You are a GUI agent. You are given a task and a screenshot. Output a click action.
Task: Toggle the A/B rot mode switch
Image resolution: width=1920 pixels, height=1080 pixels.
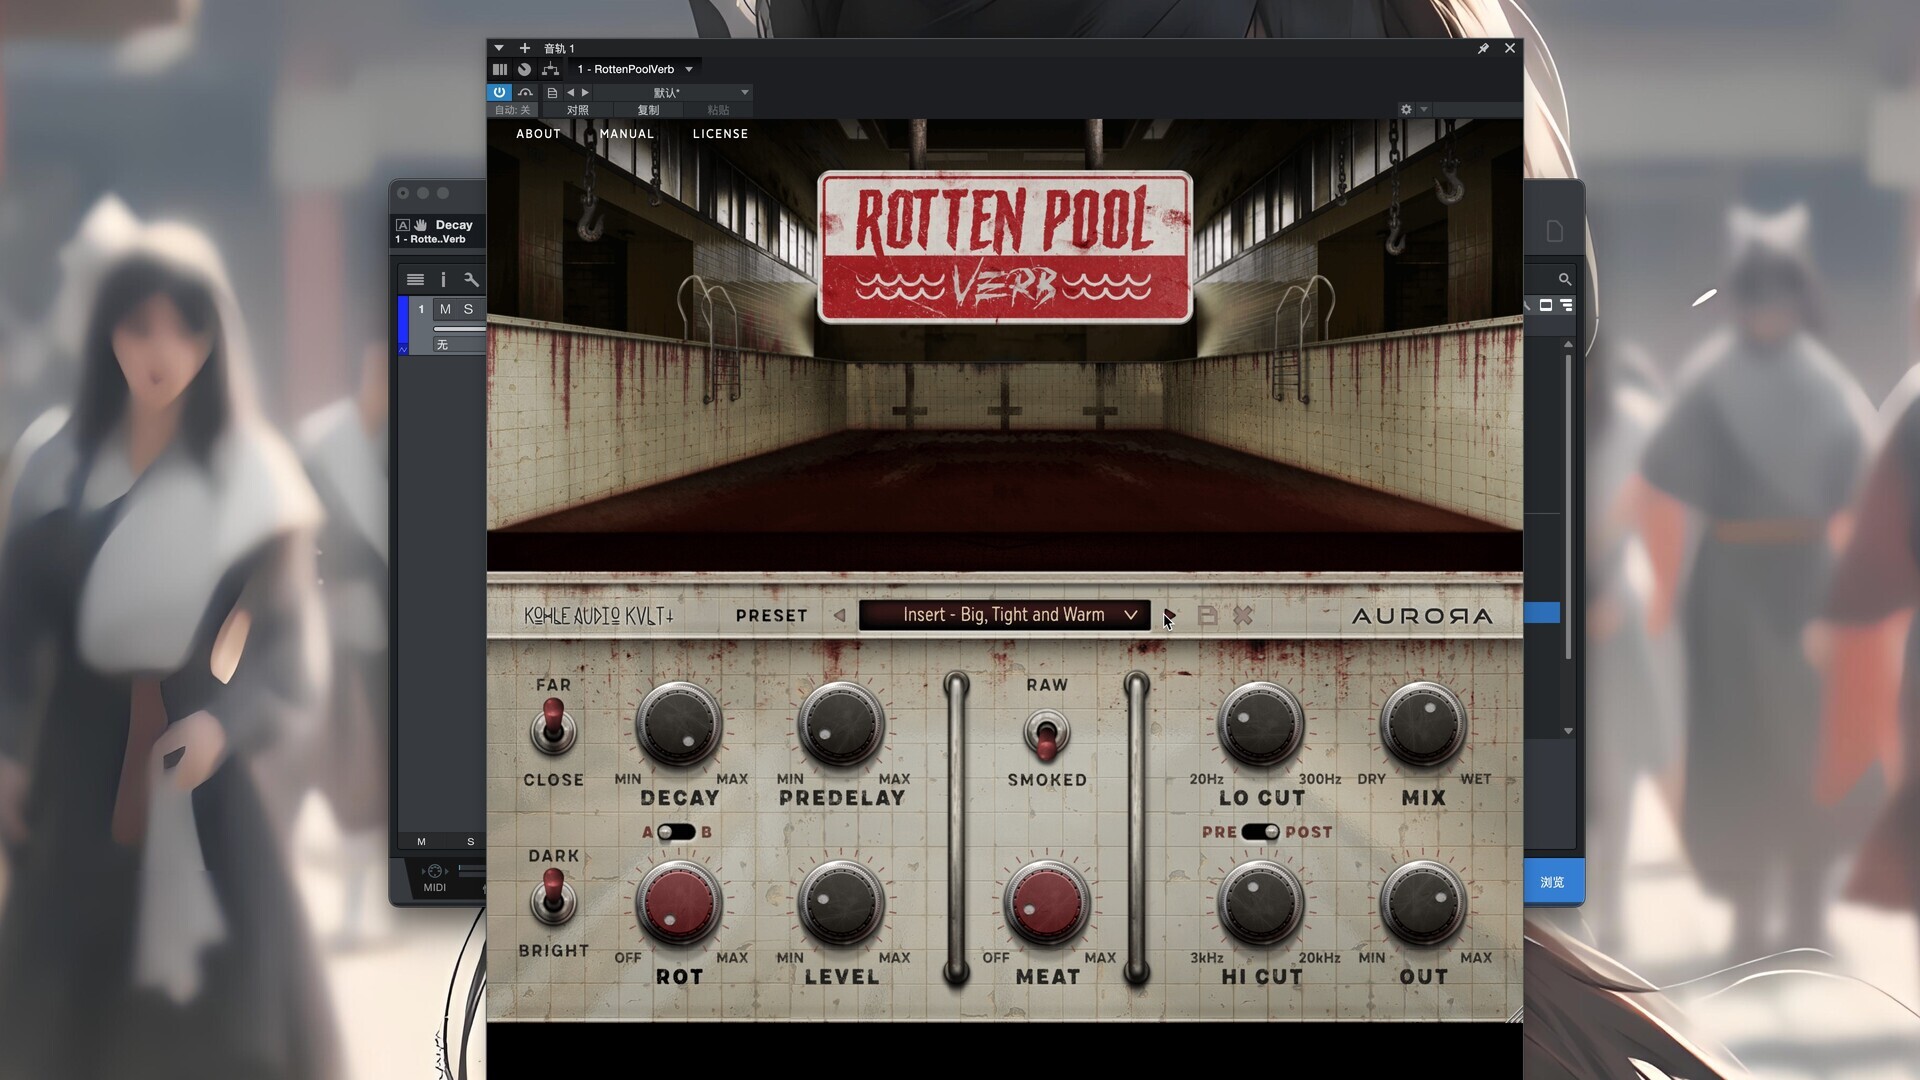676,832
